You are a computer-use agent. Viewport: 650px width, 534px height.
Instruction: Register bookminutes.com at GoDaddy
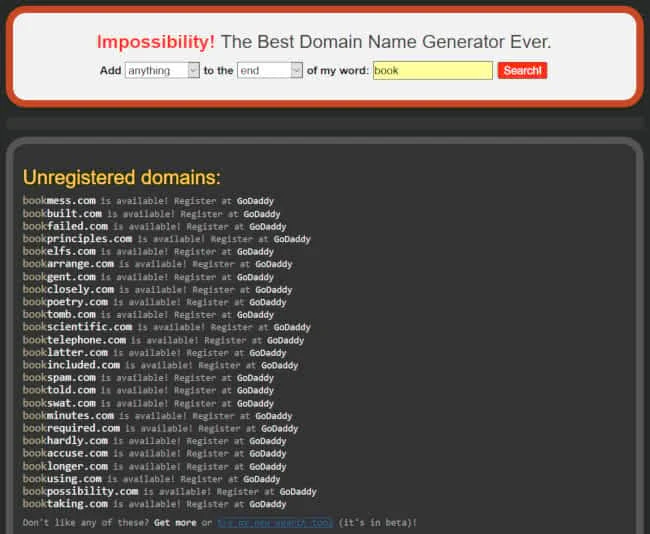coord(274,416)
